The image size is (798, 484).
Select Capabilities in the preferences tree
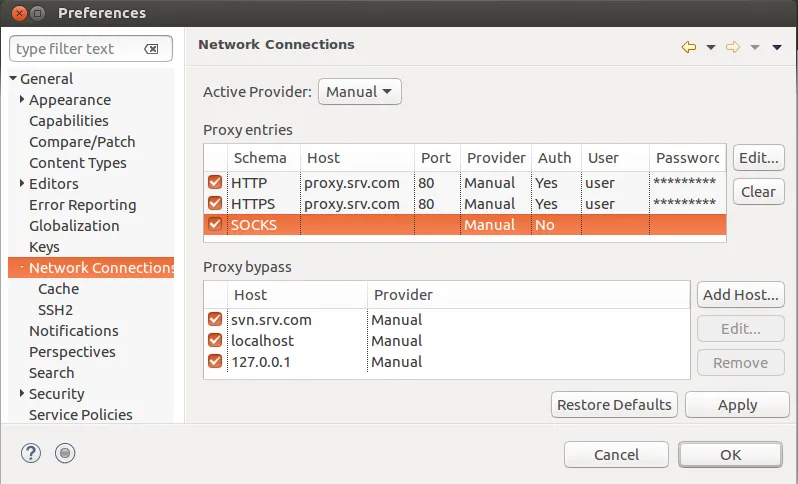pyautogui.click(x=69, y=121)
